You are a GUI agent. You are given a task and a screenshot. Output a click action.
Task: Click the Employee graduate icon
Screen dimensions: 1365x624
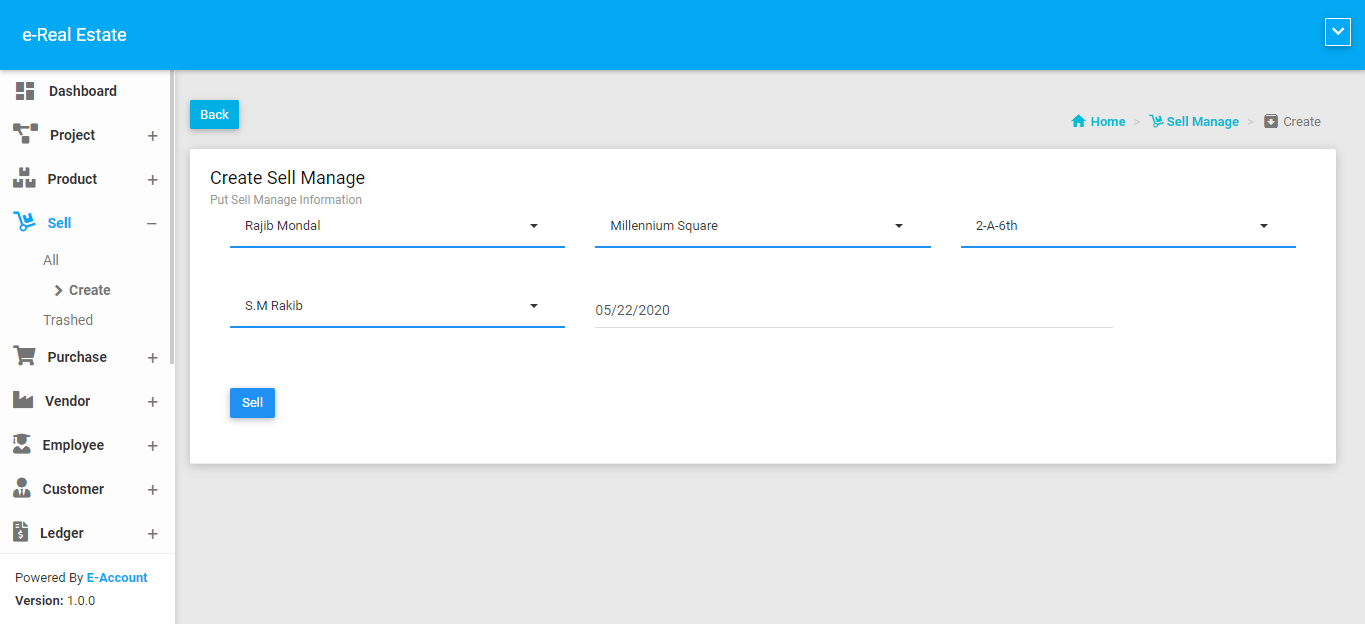pyautogui.click(x=22, y=444)
